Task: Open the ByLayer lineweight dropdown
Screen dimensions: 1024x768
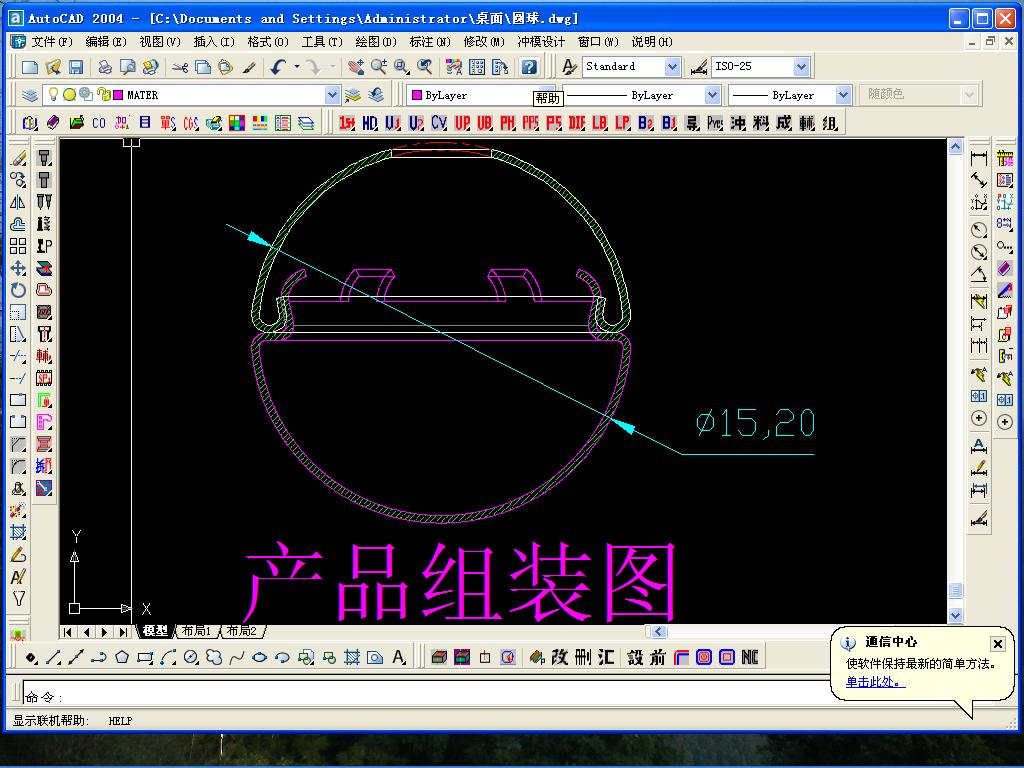Action: tap(843, 95)
